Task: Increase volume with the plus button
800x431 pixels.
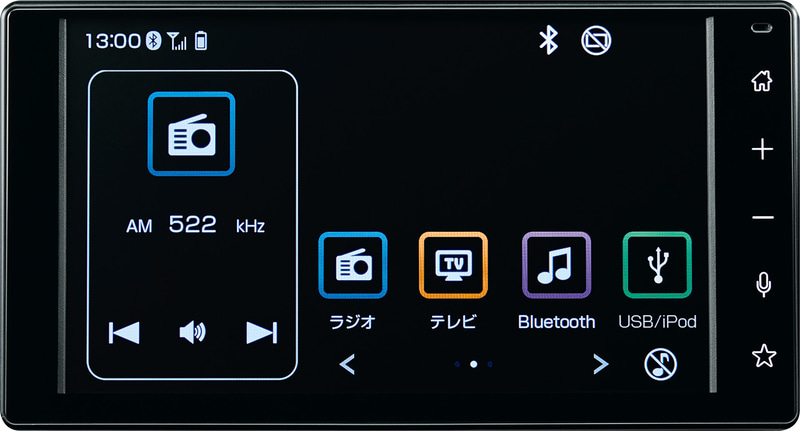Action: click(x=762, y=149)
